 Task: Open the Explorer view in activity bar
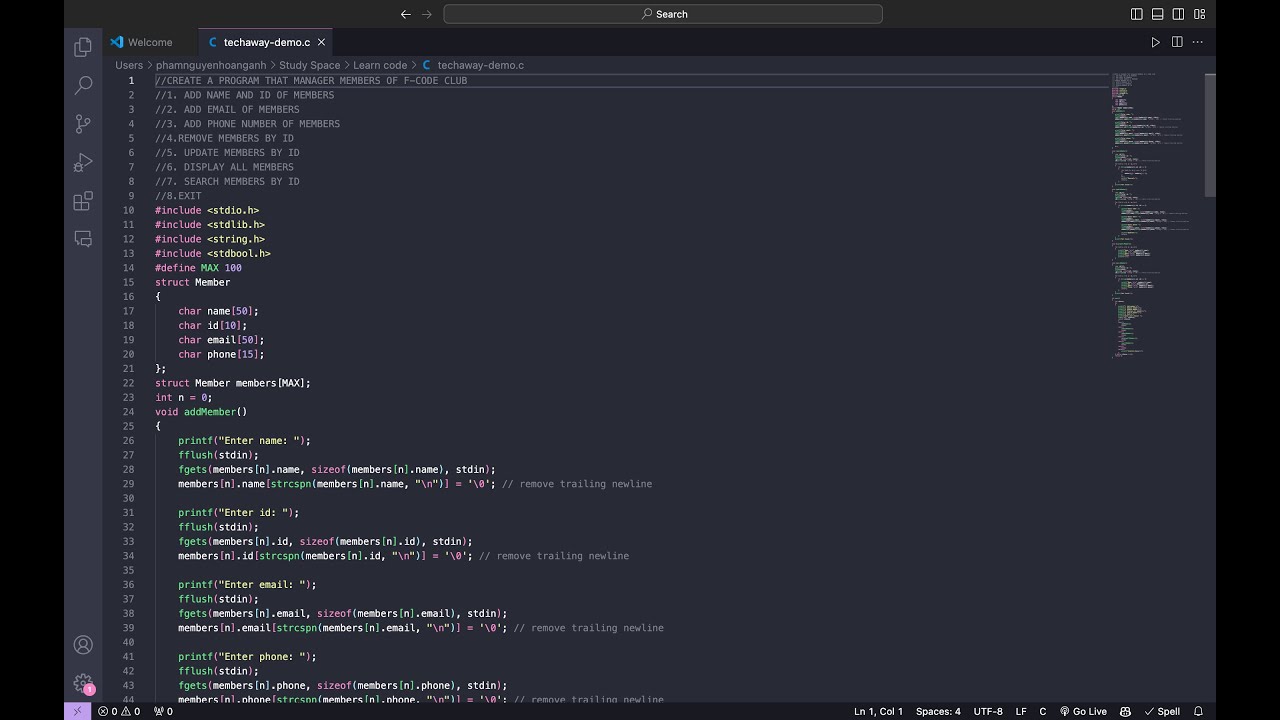[83, 47]
